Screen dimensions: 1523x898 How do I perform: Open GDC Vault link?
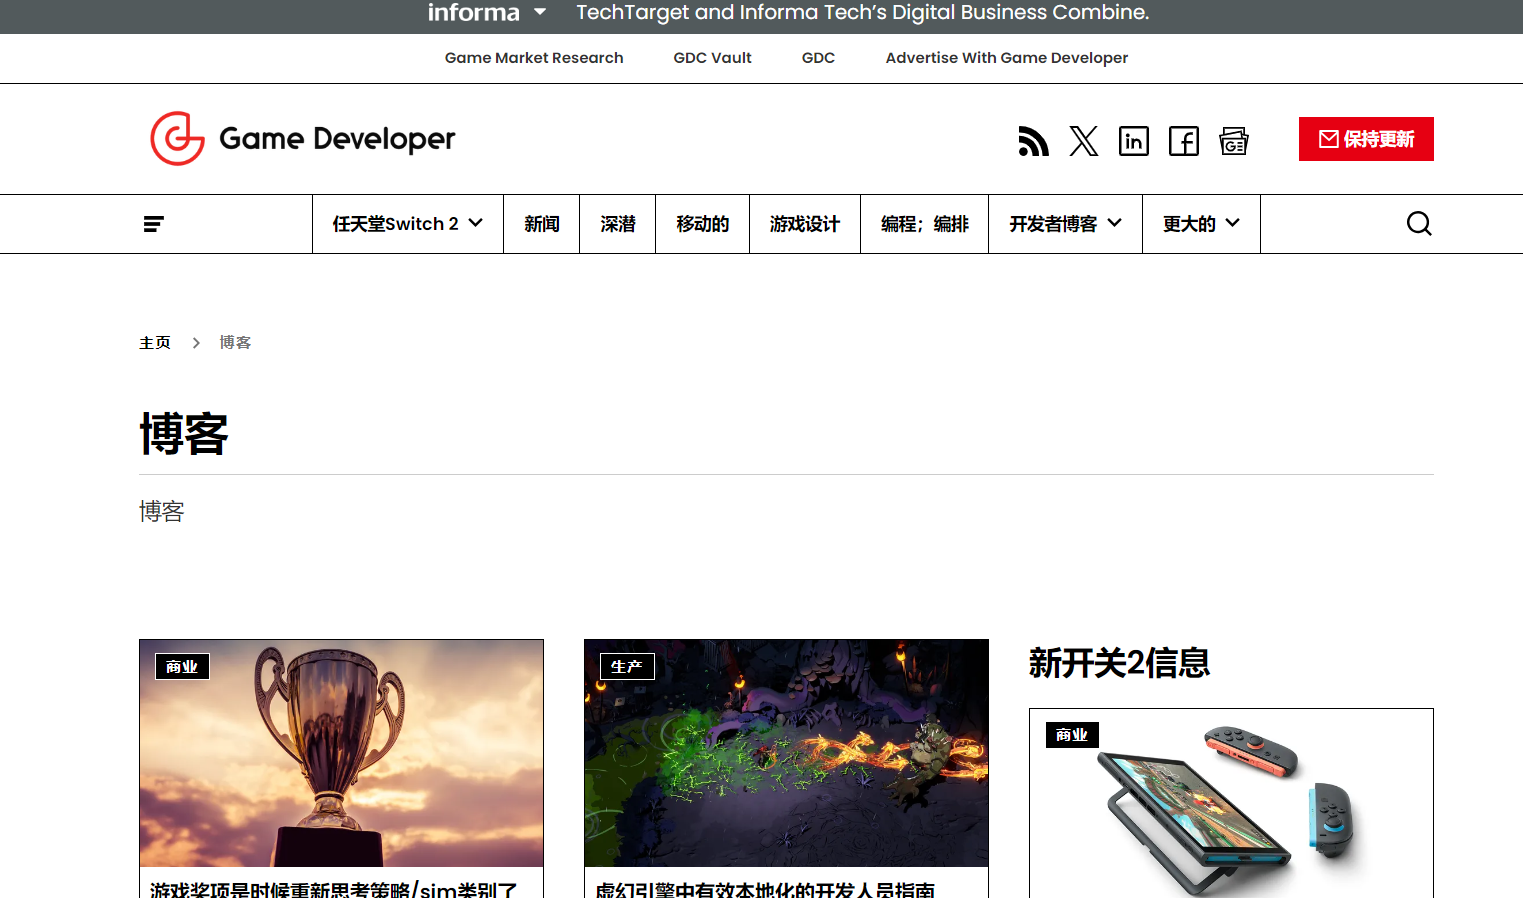[712, 58]
